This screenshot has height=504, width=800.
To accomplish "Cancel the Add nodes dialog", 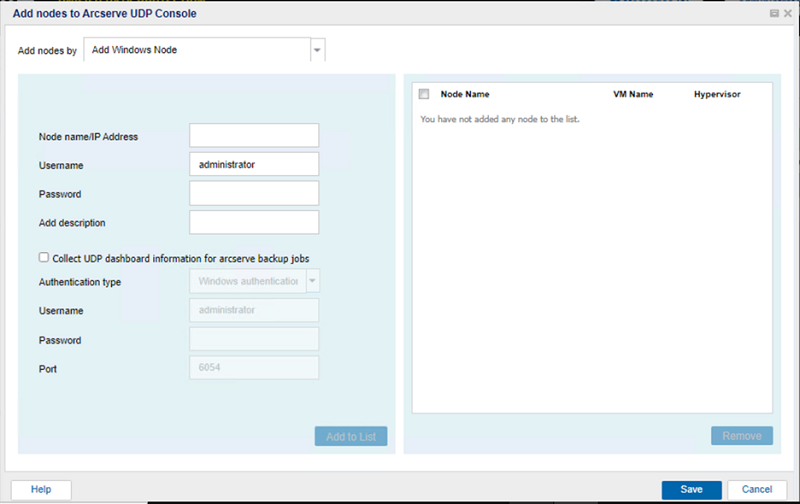I will coord(757,490).
